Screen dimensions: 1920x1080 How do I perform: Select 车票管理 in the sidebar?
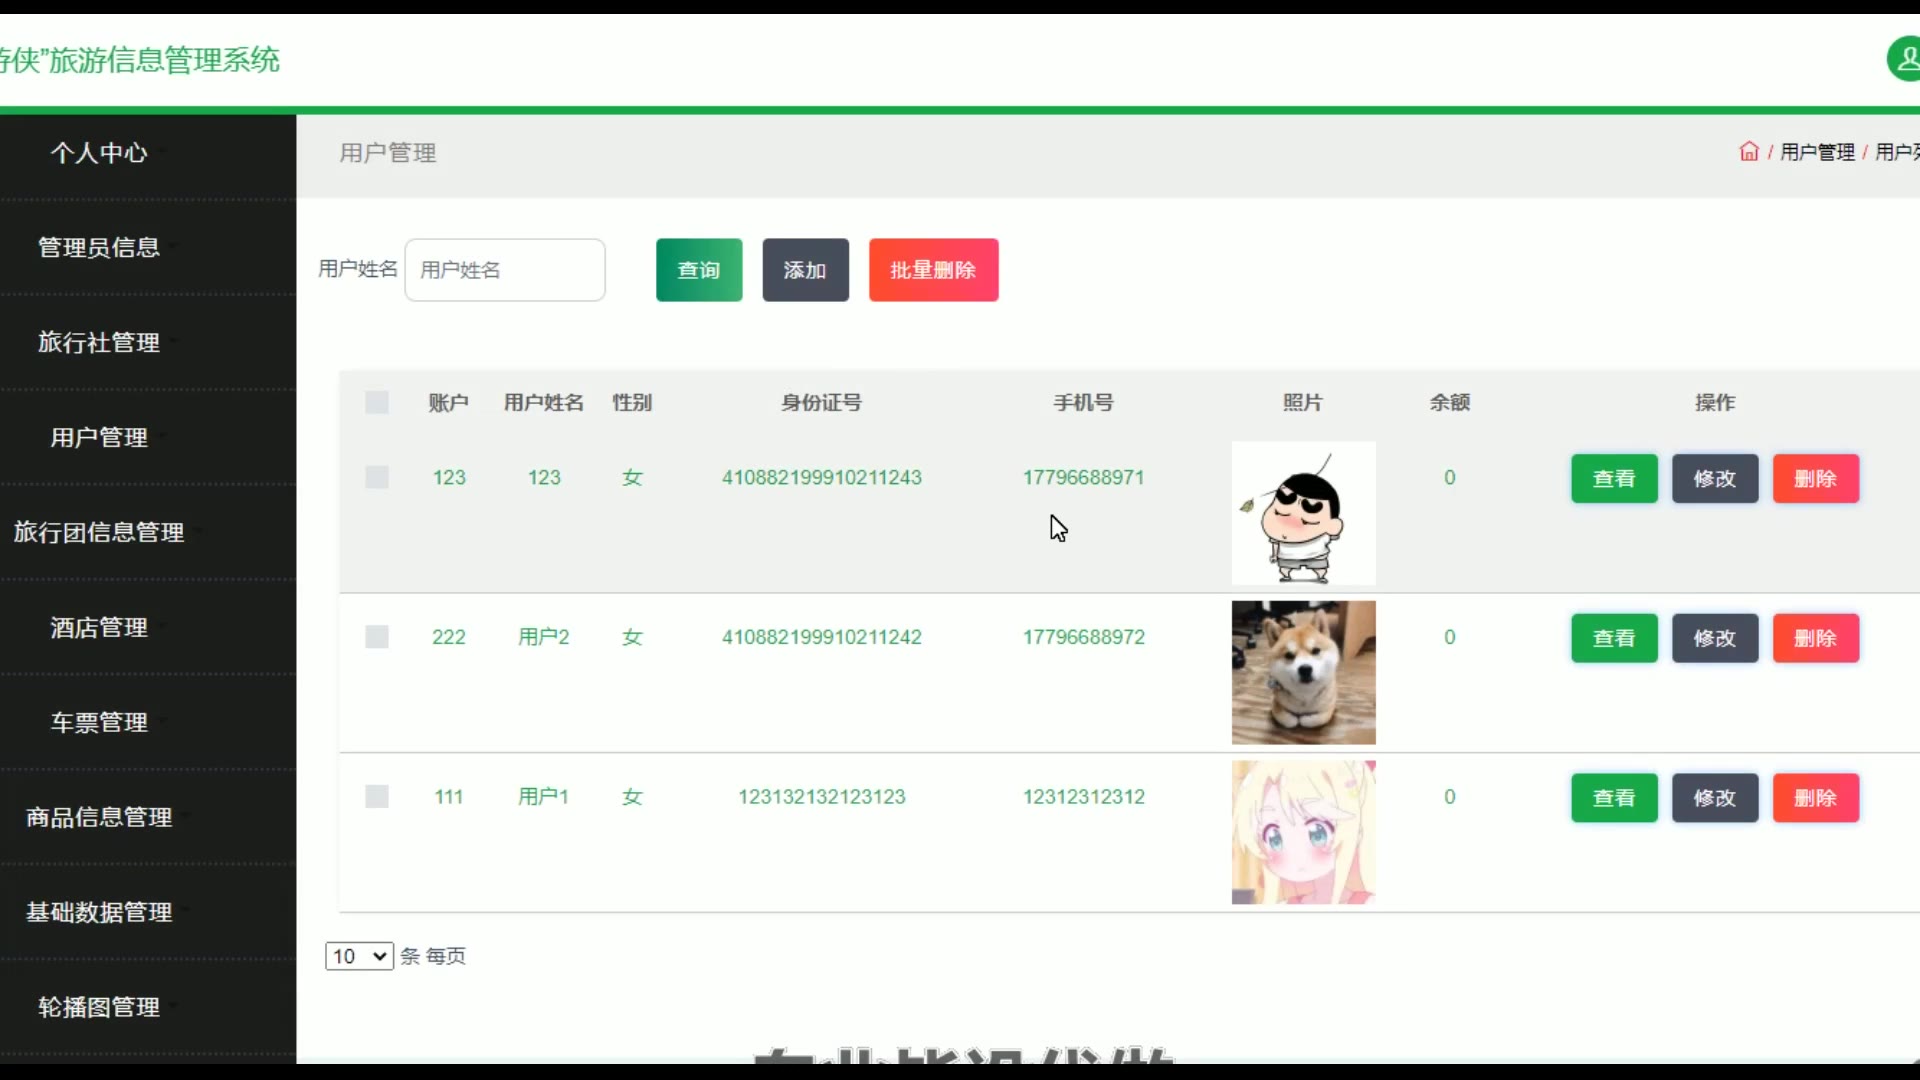tap(99, 723)
